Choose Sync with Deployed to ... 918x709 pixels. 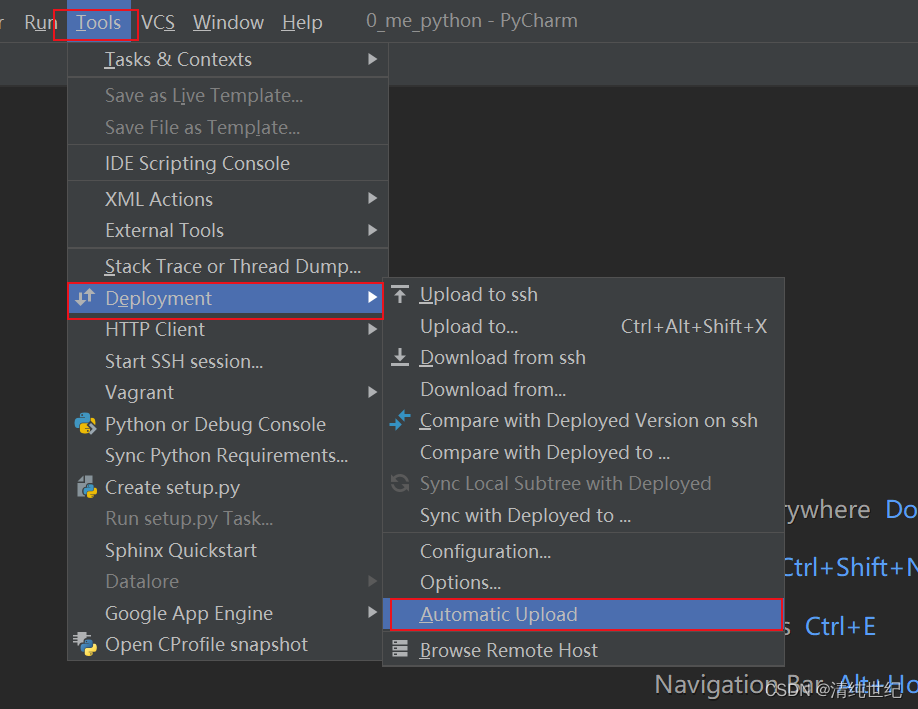click(x=583, y=515)
